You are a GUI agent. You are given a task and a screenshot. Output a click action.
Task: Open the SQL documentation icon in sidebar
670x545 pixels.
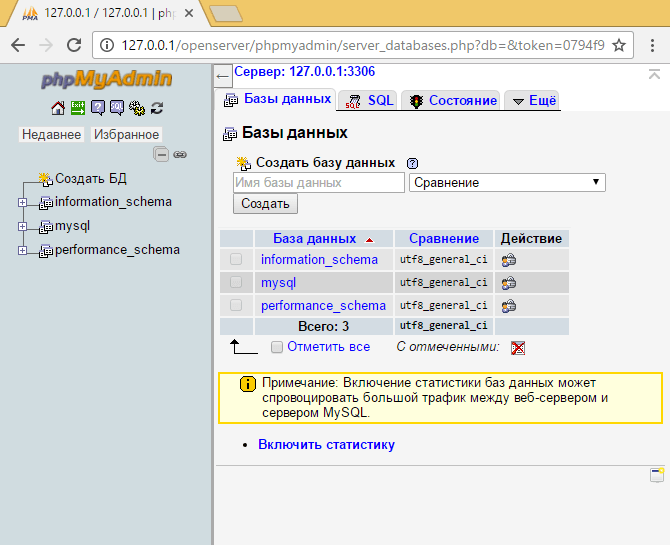point(117,108)
